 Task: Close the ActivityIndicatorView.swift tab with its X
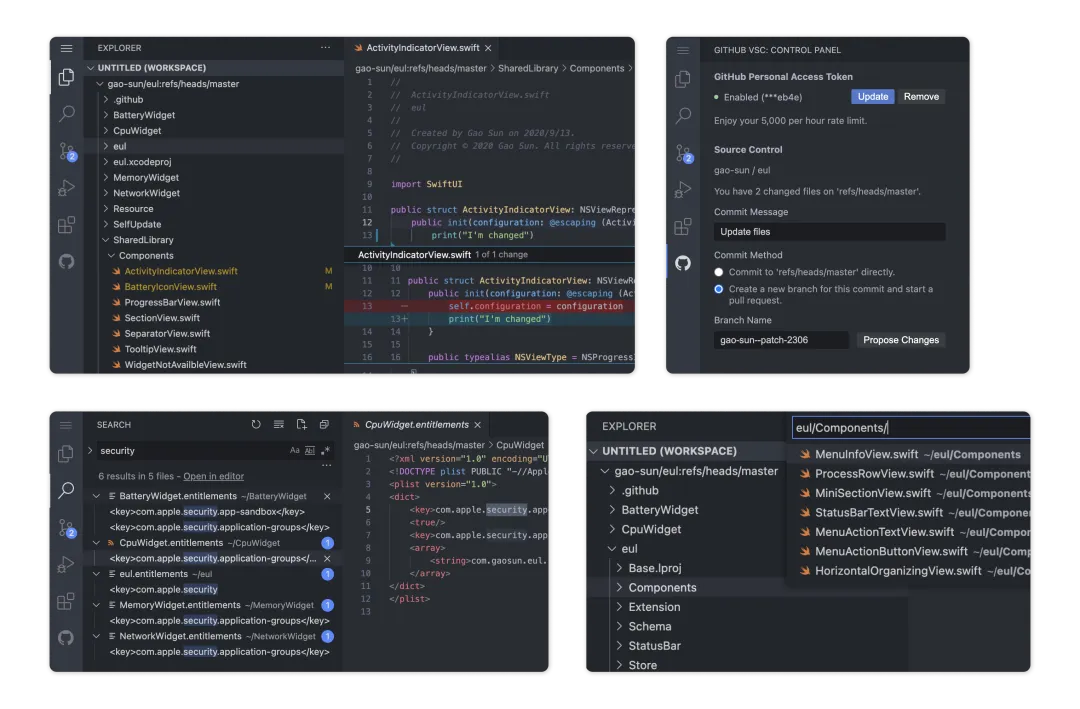click(x=488, y=48)
